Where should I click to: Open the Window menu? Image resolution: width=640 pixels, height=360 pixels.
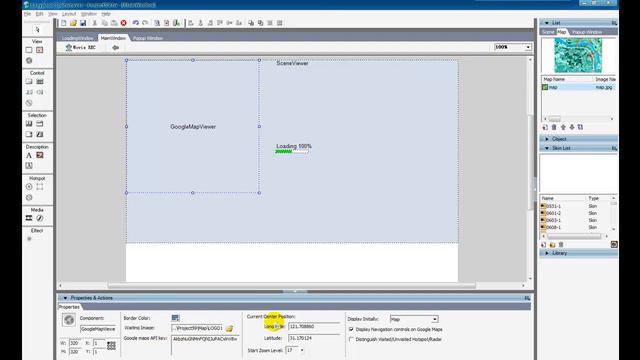click(x=89, y=14)
